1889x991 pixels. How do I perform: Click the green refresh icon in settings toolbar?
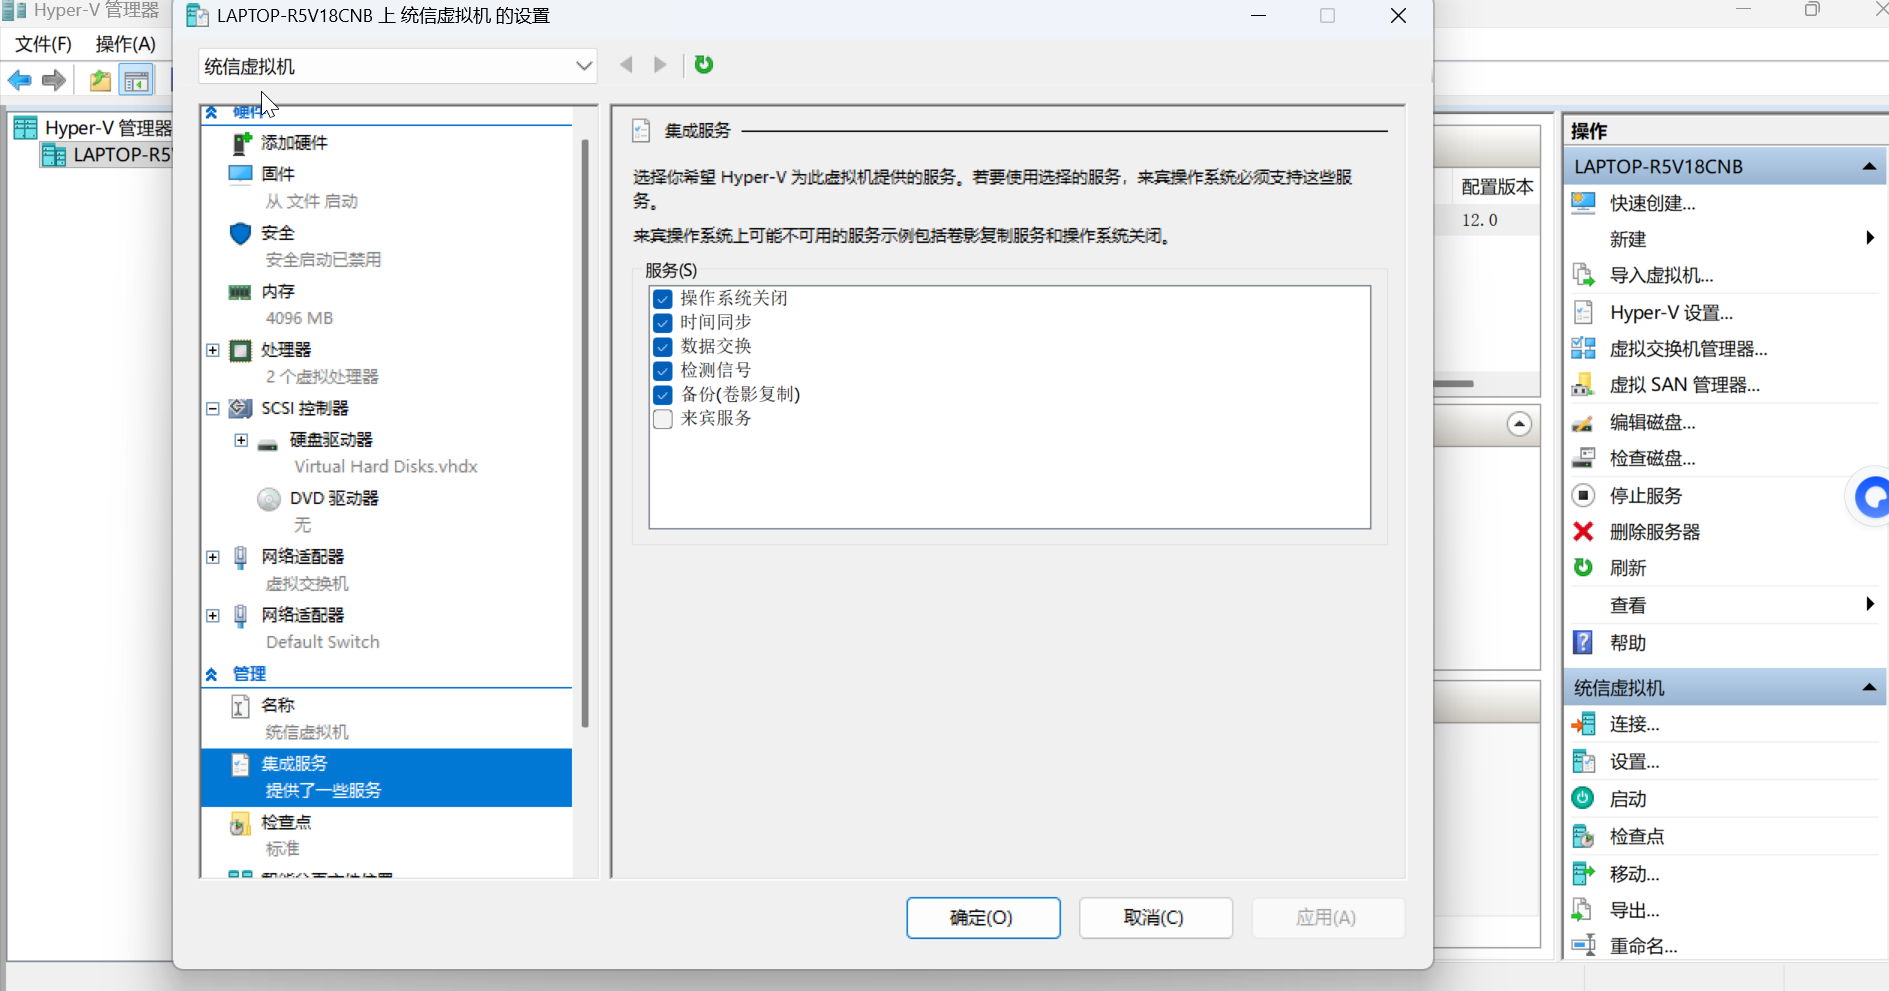[x=704, y=64]
